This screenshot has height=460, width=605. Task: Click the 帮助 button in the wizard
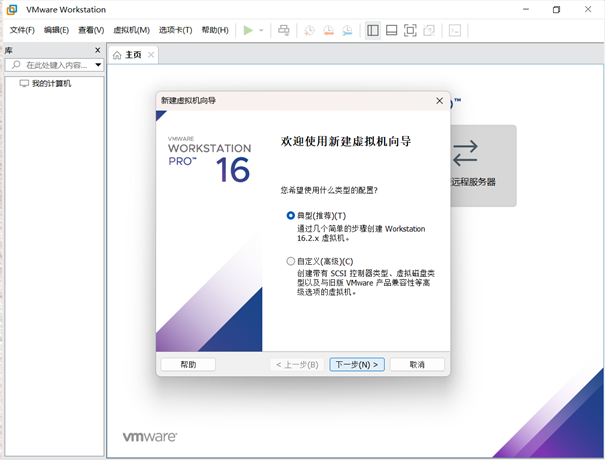click(x=188, y=365)
